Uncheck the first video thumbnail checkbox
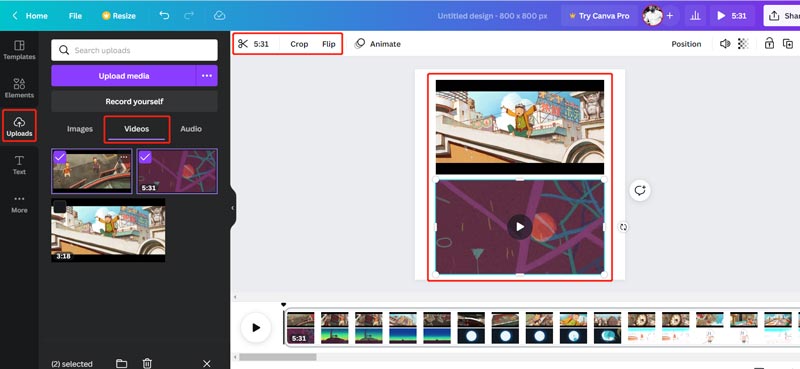Screen dimensions: 800x369 (x=60, y=157)
